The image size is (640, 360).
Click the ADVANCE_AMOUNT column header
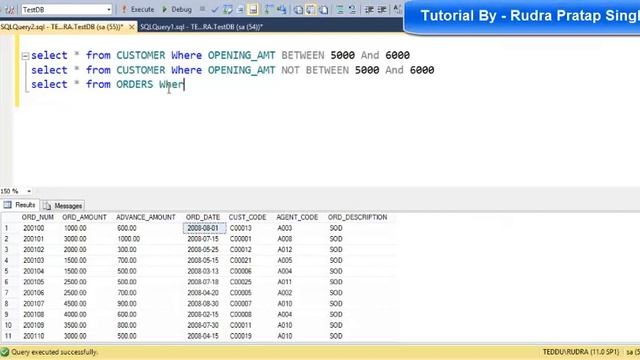146,217
